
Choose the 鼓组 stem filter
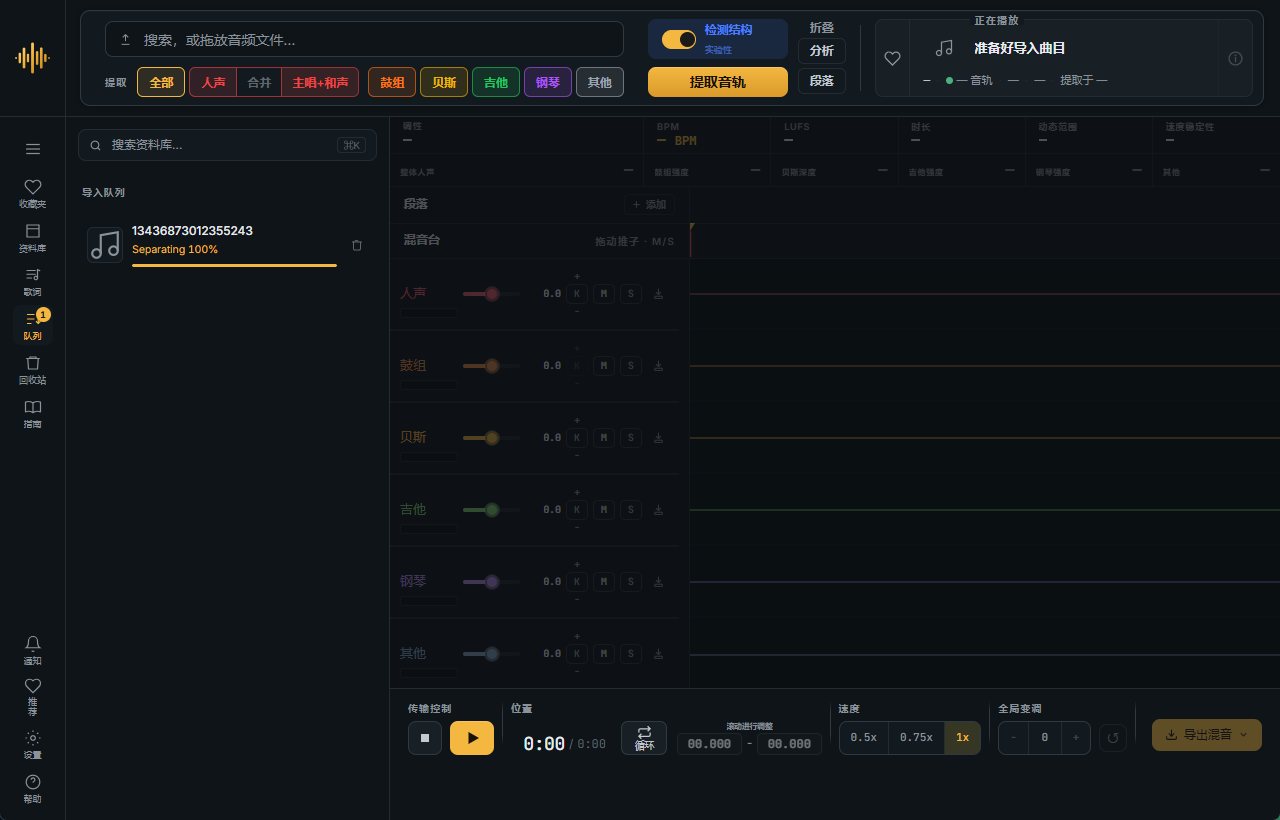(392, 82)
